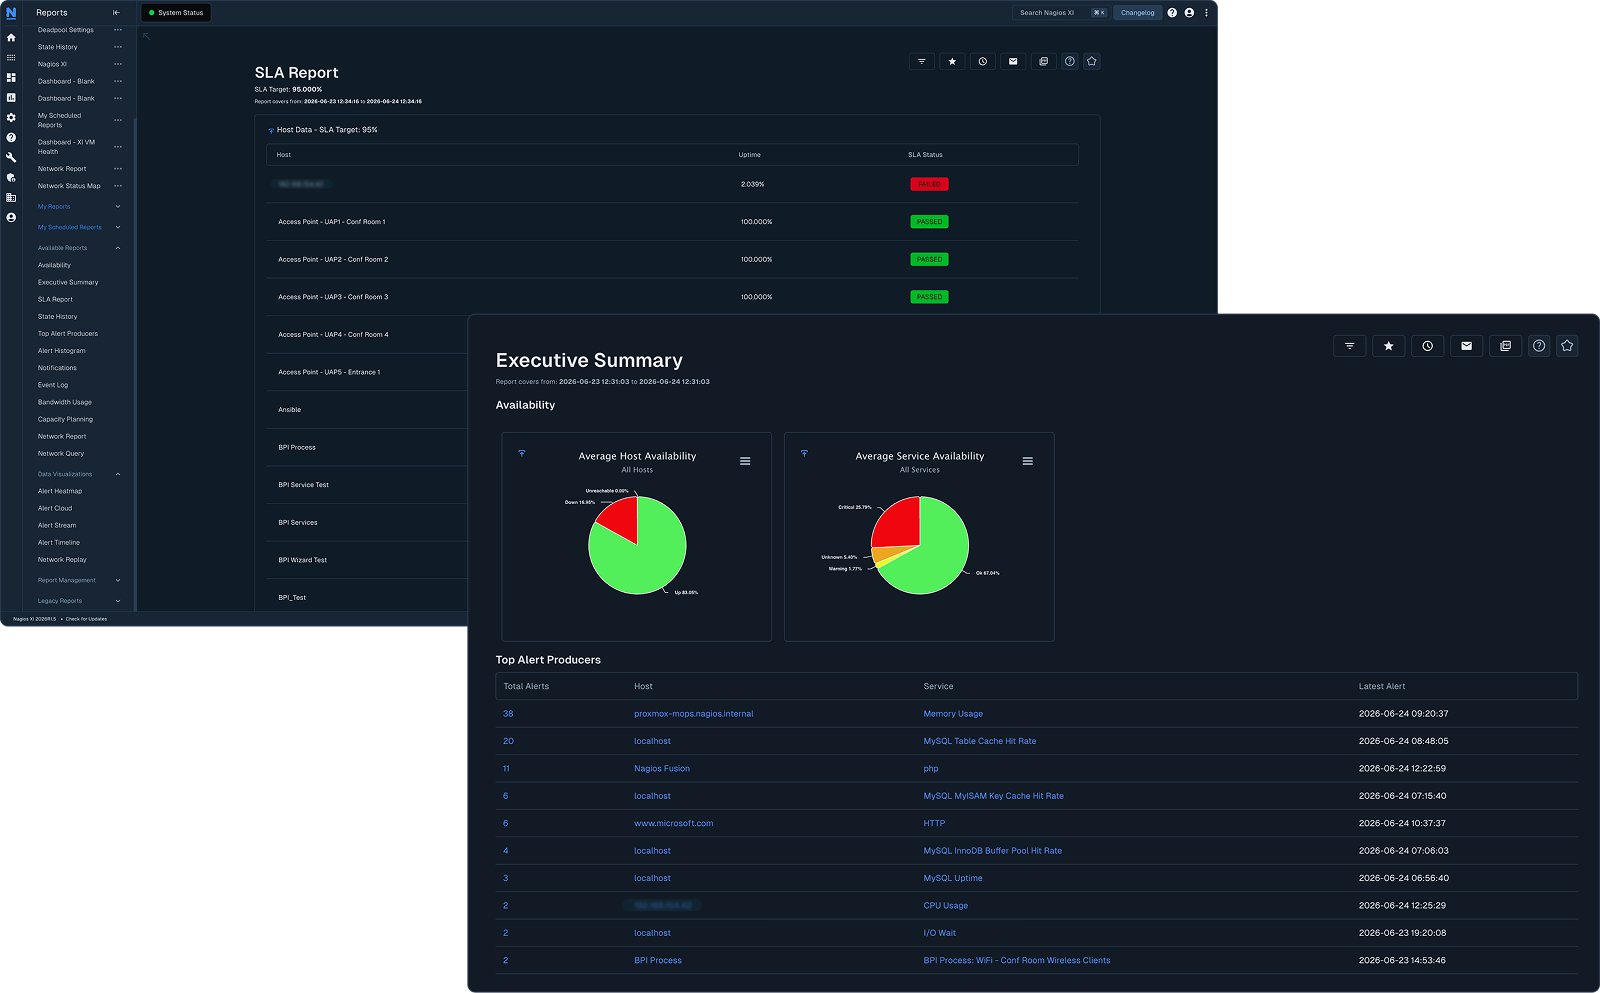Viewport: 1600px width, 993px height.
Task: Collapse the Available Reports sidebar section
Action: [79, 248]
